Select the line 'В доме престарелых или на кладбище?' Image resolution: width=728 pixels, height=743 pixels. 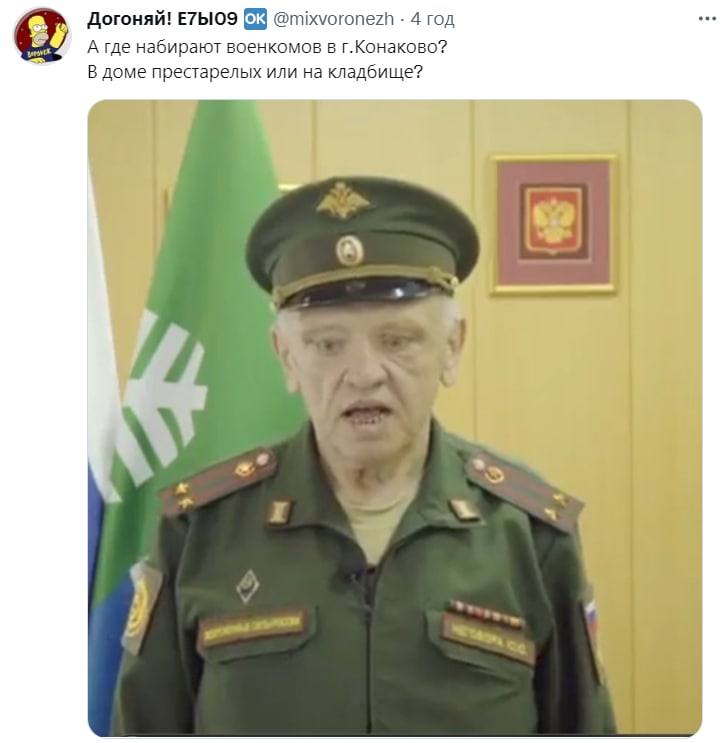point(255,72)
